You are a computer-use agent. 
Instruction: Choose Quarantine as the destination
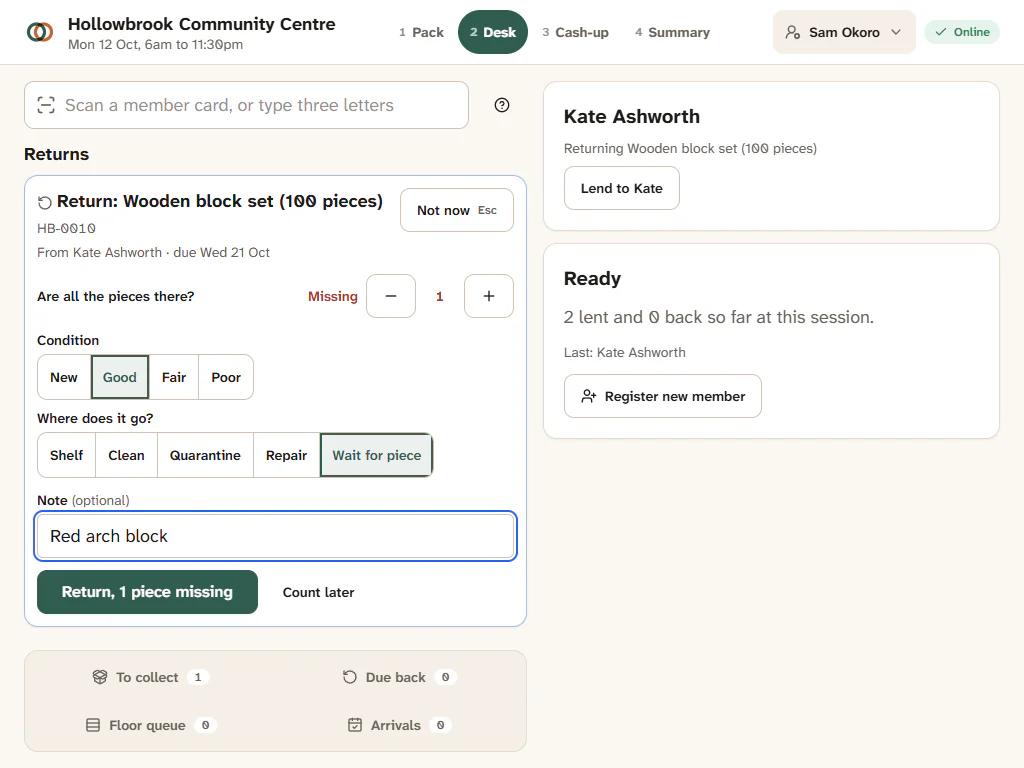[x=205, y=455]
